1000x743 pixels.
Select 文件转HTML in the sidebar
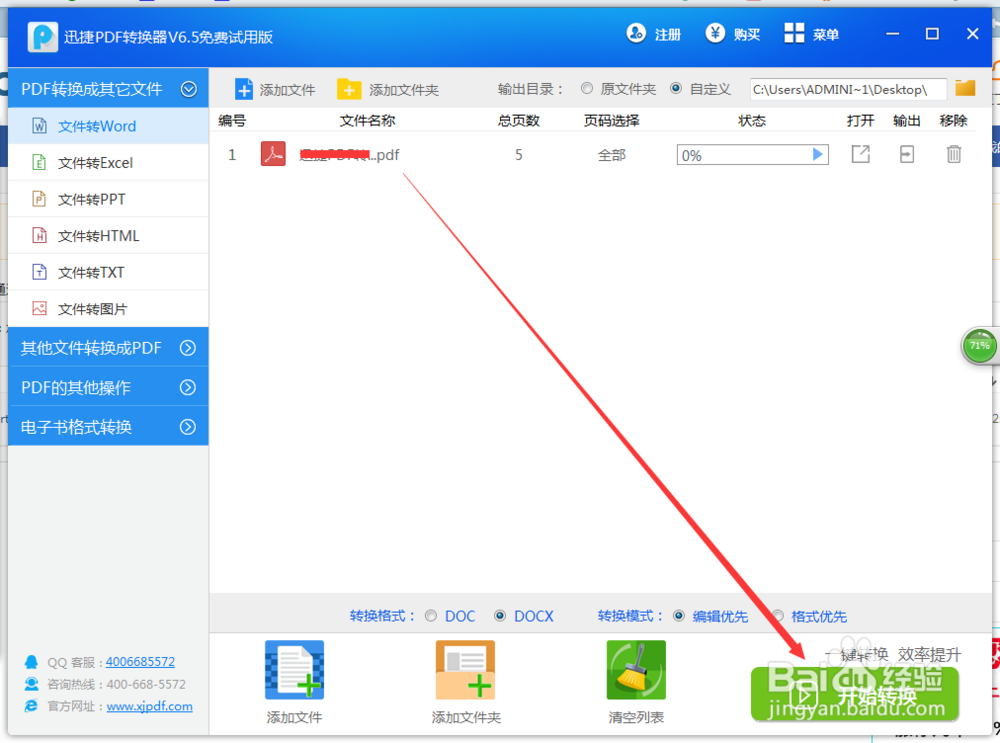coord(108,236)
